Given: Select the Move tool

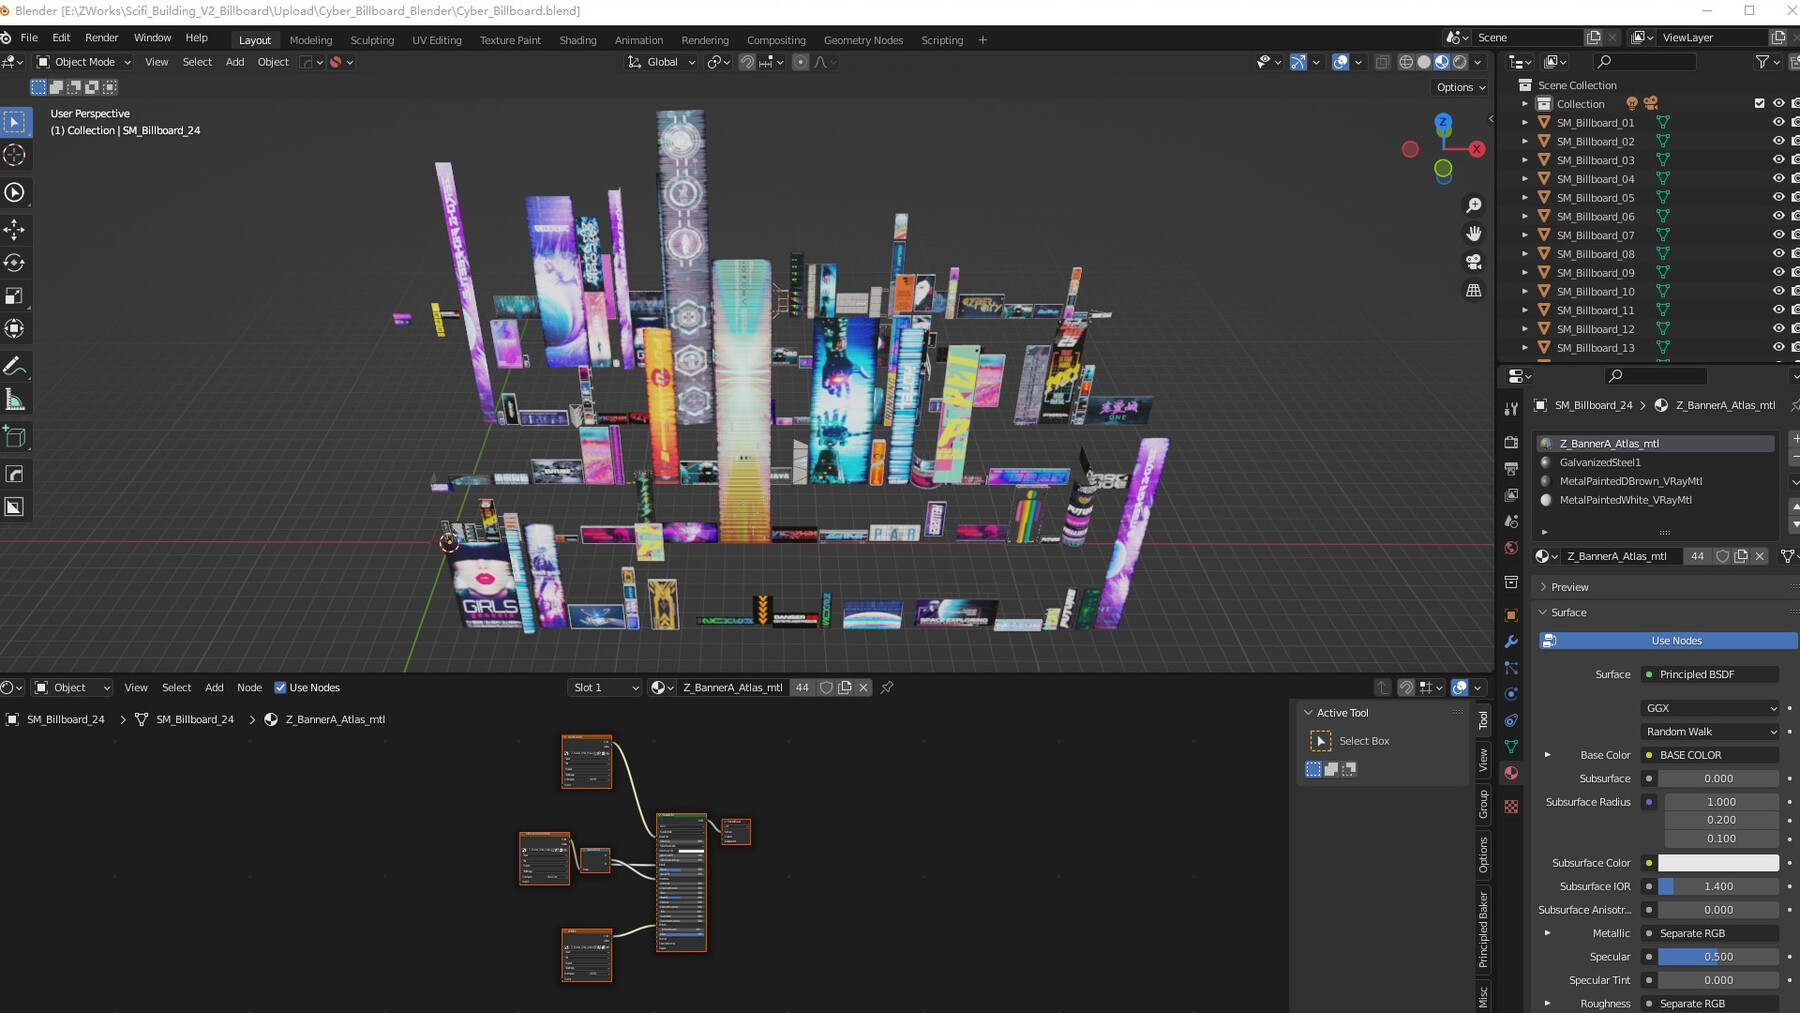Looking at the screenshot, I should click(x=14, y=230).
